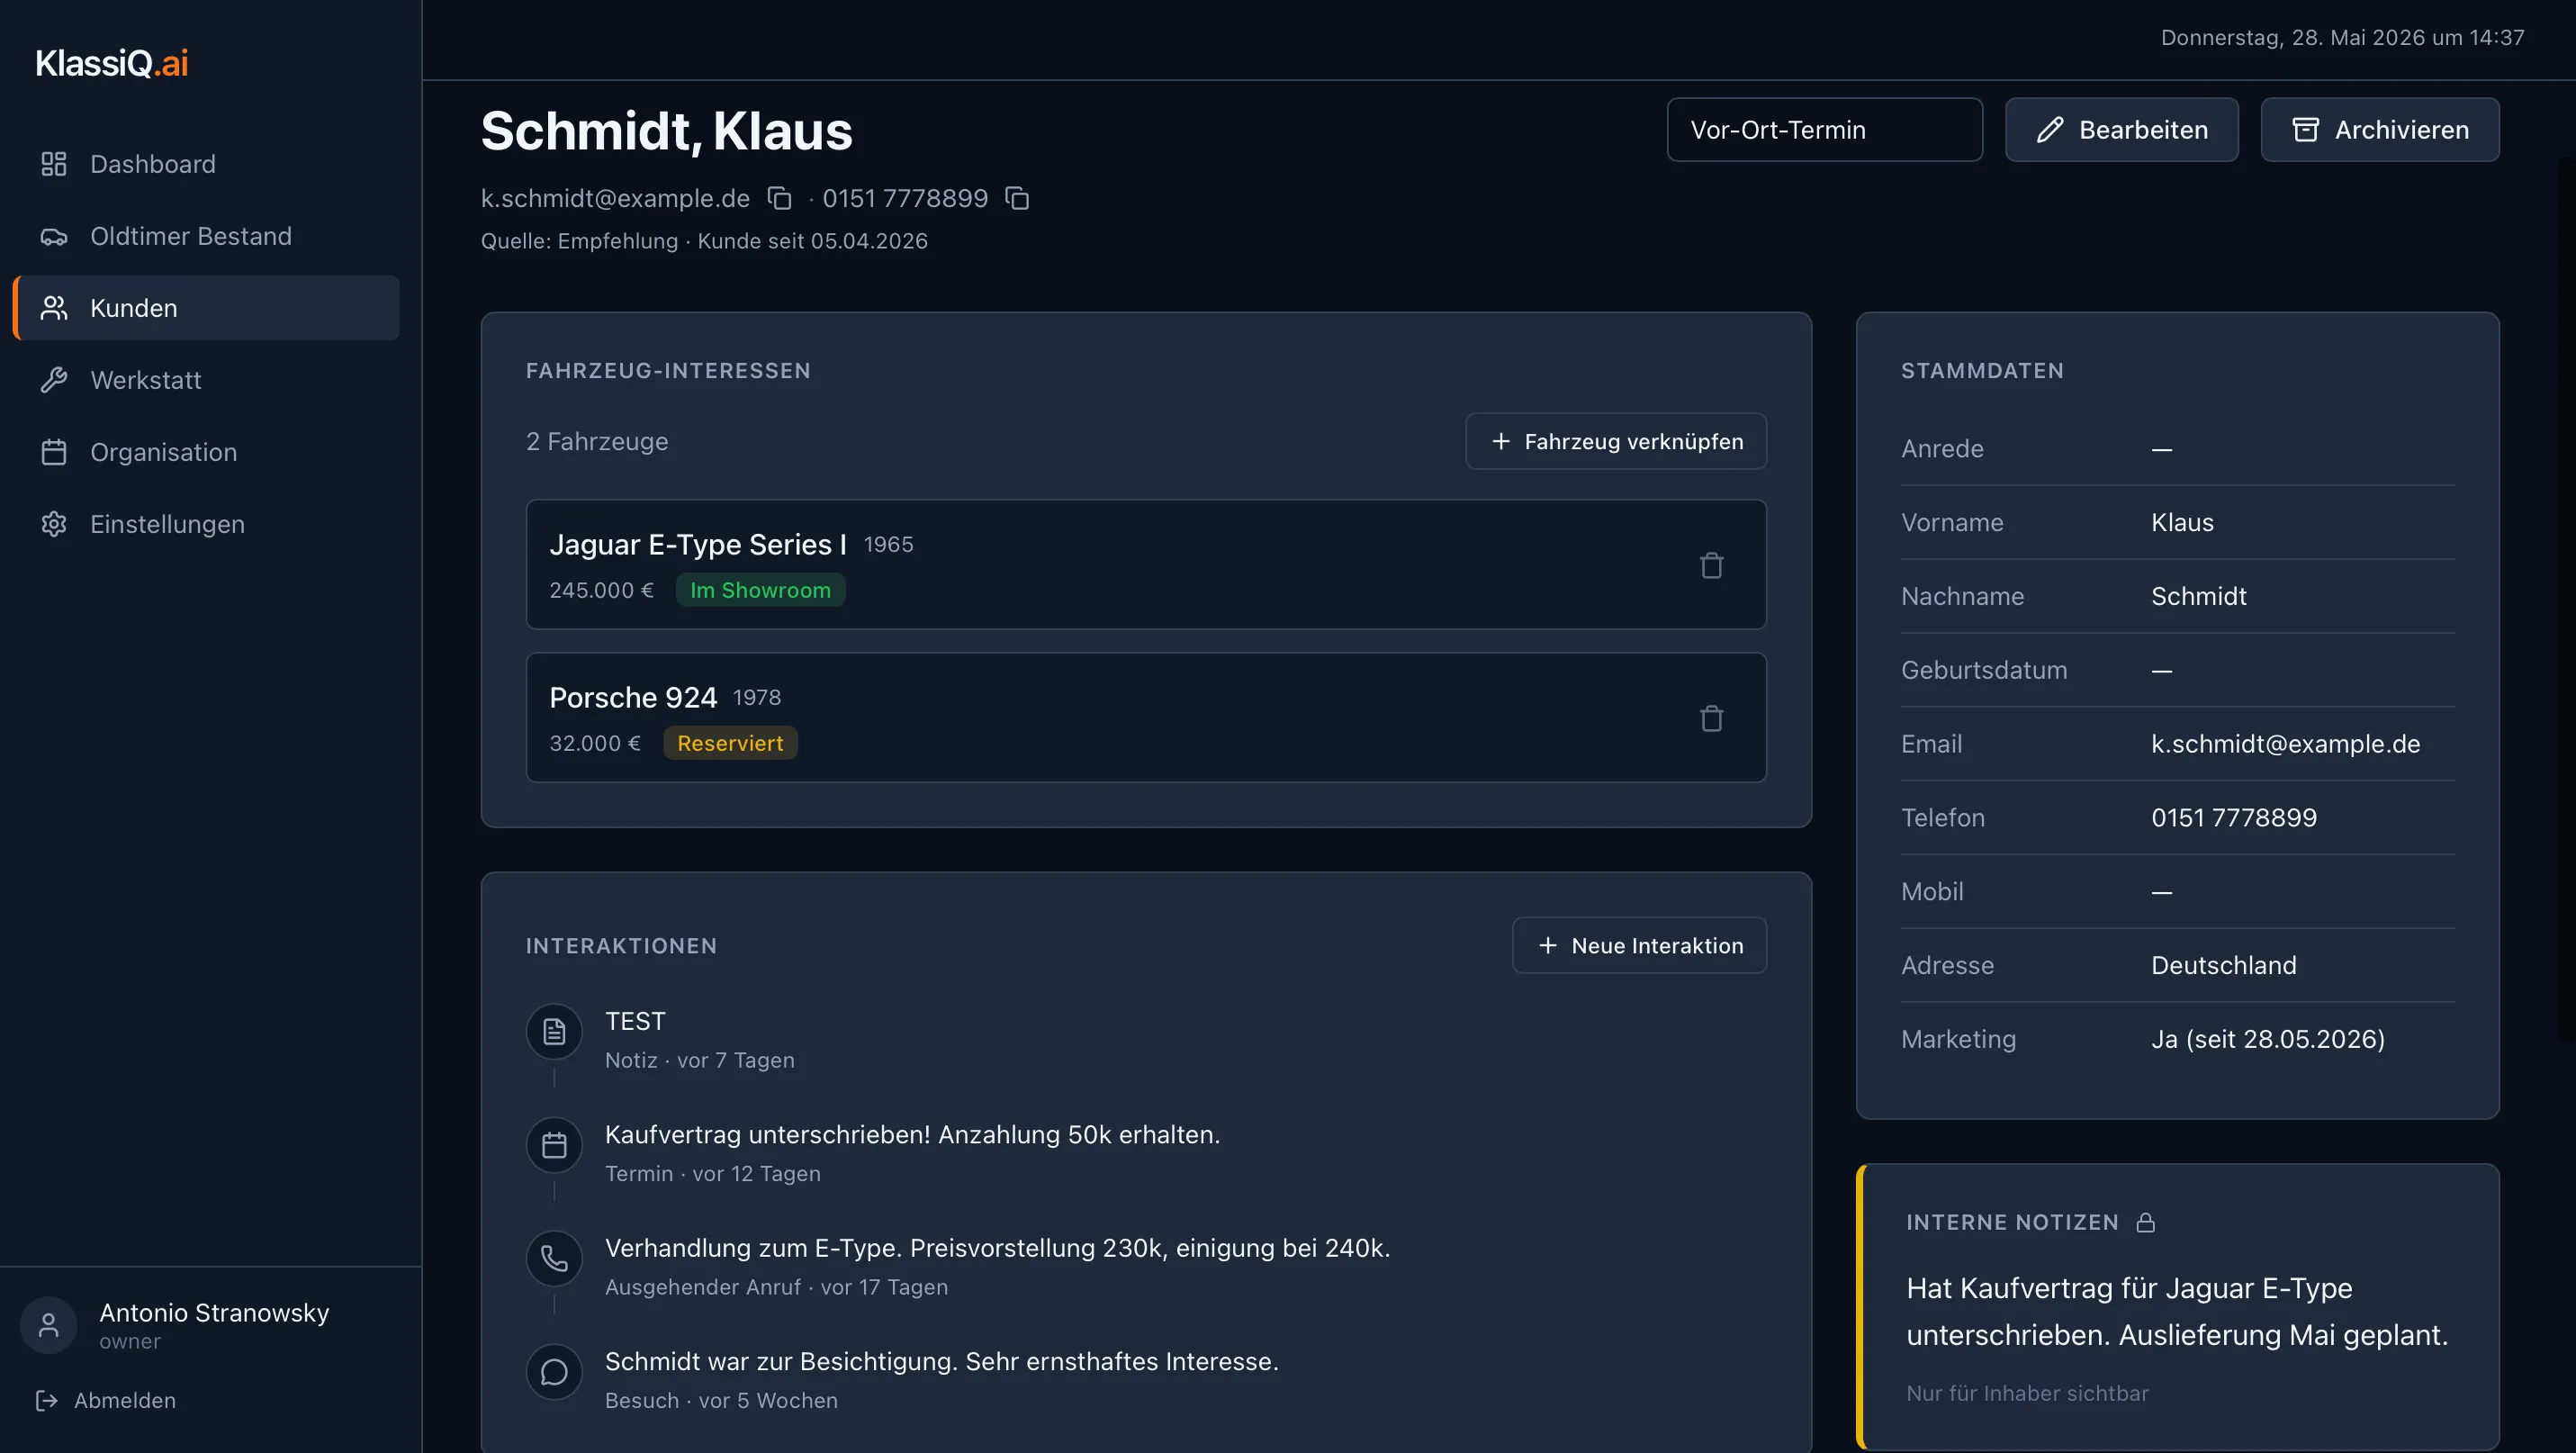Click the Abmelden logout arrow icon
Viewport: 2576px width, 1453px height.
[46, 1400]
